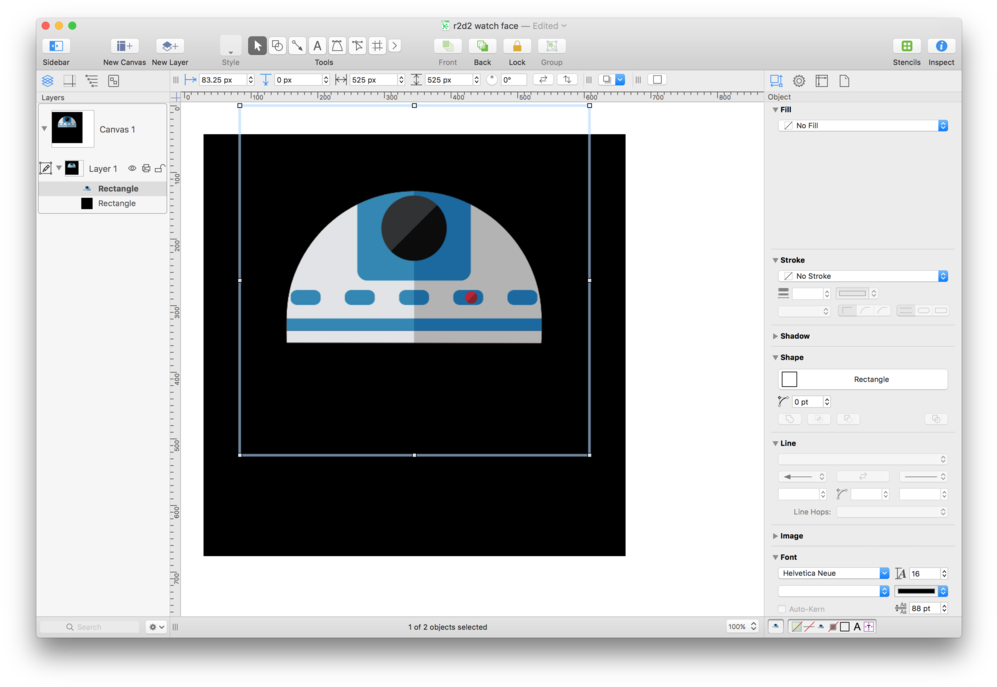Screen dimensions: 997x687
Task: Step the corner radius 0 pt value
Action: [827, 402]
